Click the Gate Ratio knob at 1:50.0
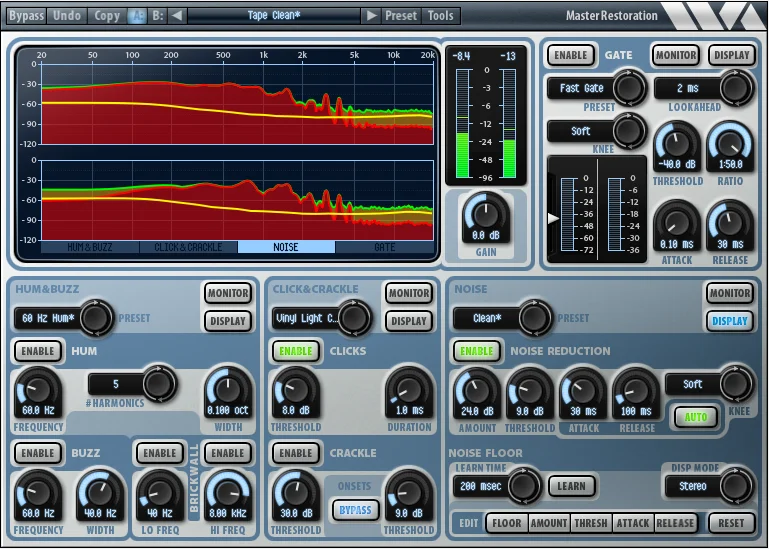The image size is (769, 549). [x=730, y=144]
